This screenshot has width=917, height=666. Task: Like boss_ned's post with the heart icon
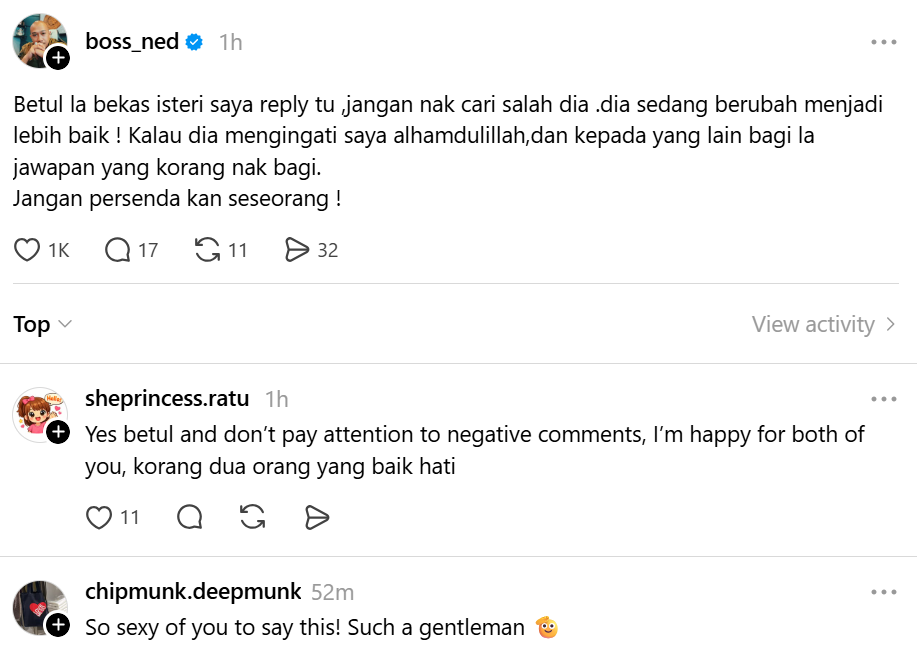pyautogui.click(x=27, y=250)
